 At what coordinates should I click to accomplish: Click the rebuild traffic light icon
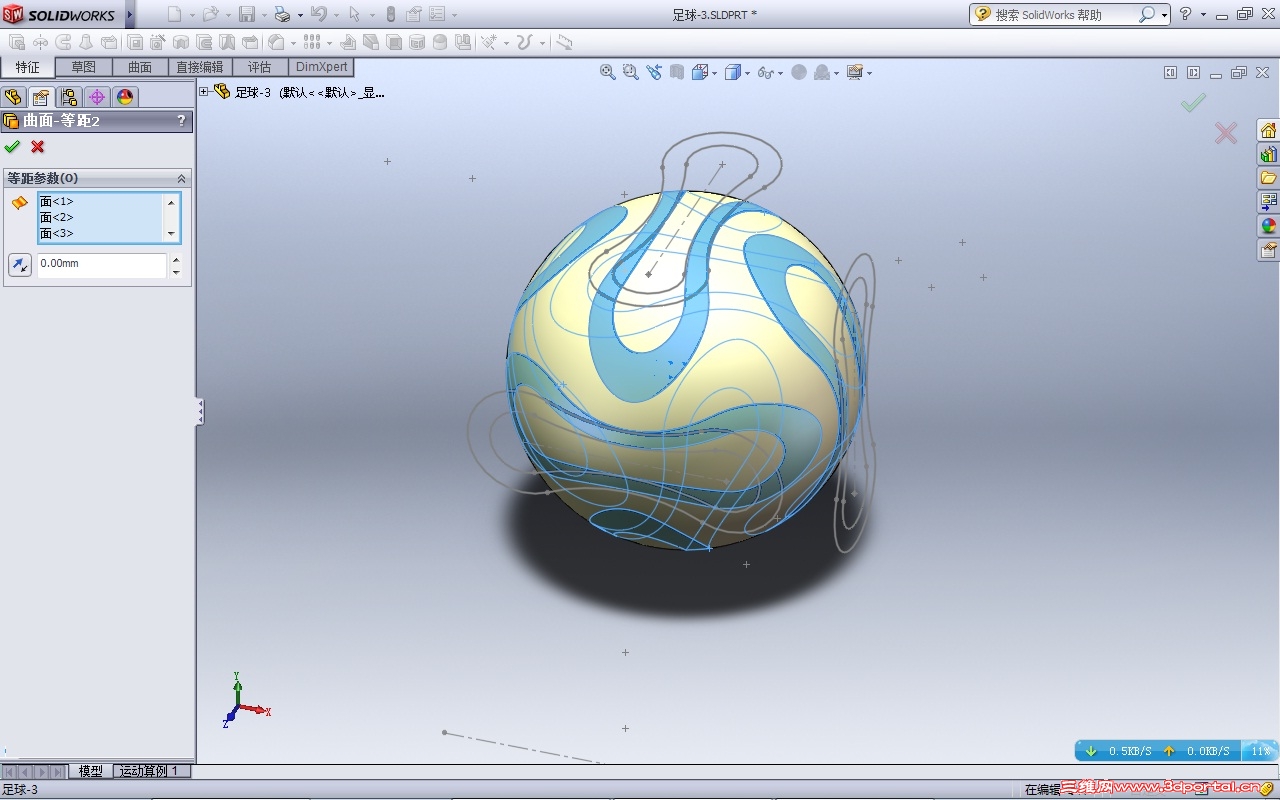[x=390, y=14]
